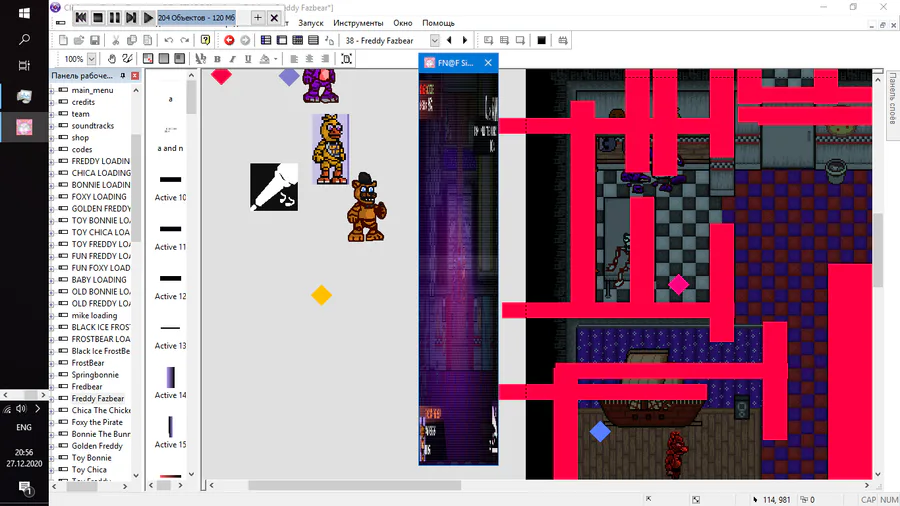Go to the previous frame arrow
The image size is (900, 506).
449,40
